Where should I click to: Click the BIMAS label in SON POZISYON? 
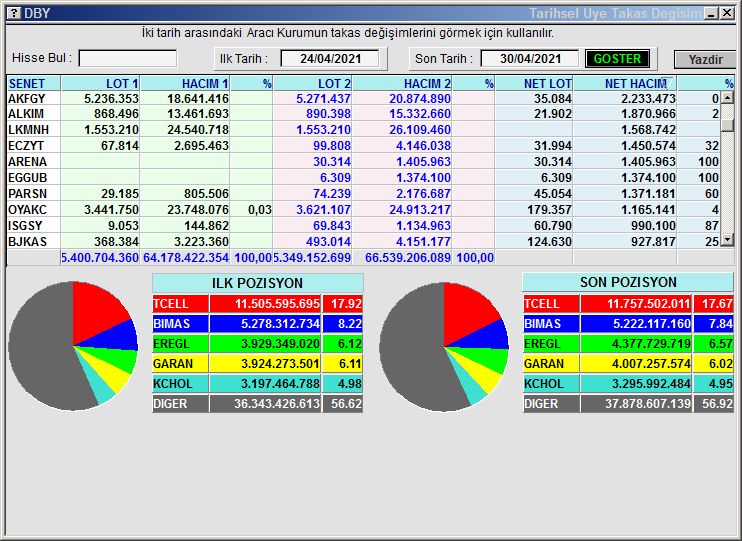542,324
